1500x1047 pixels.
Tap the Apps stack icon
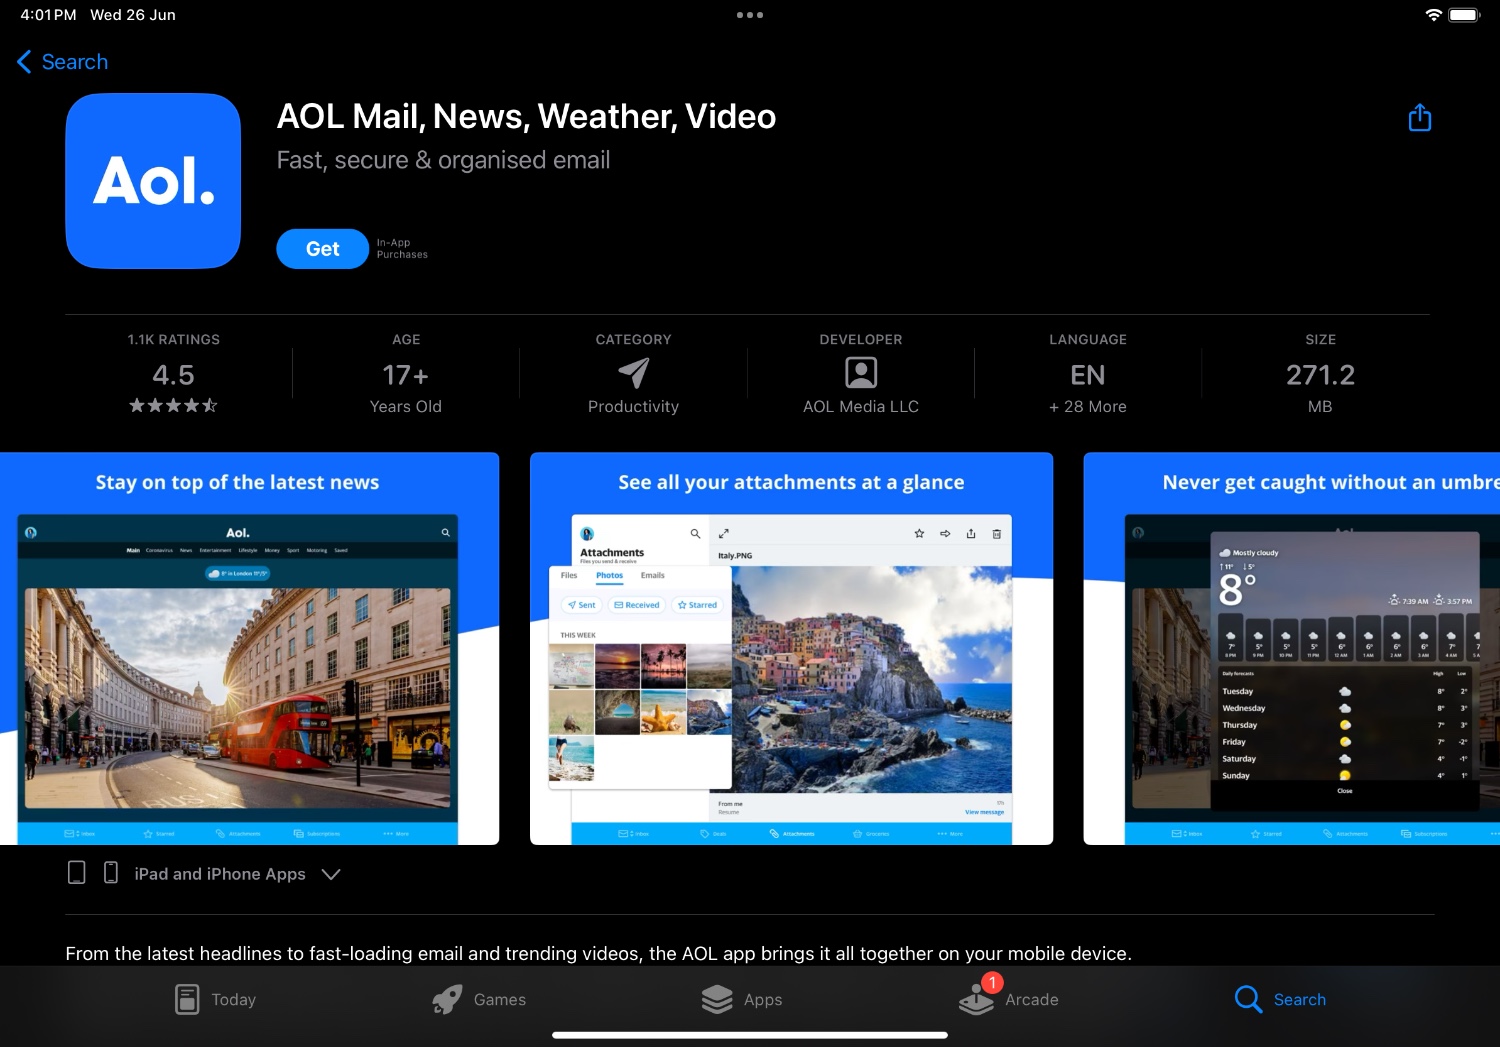point(717,999)
